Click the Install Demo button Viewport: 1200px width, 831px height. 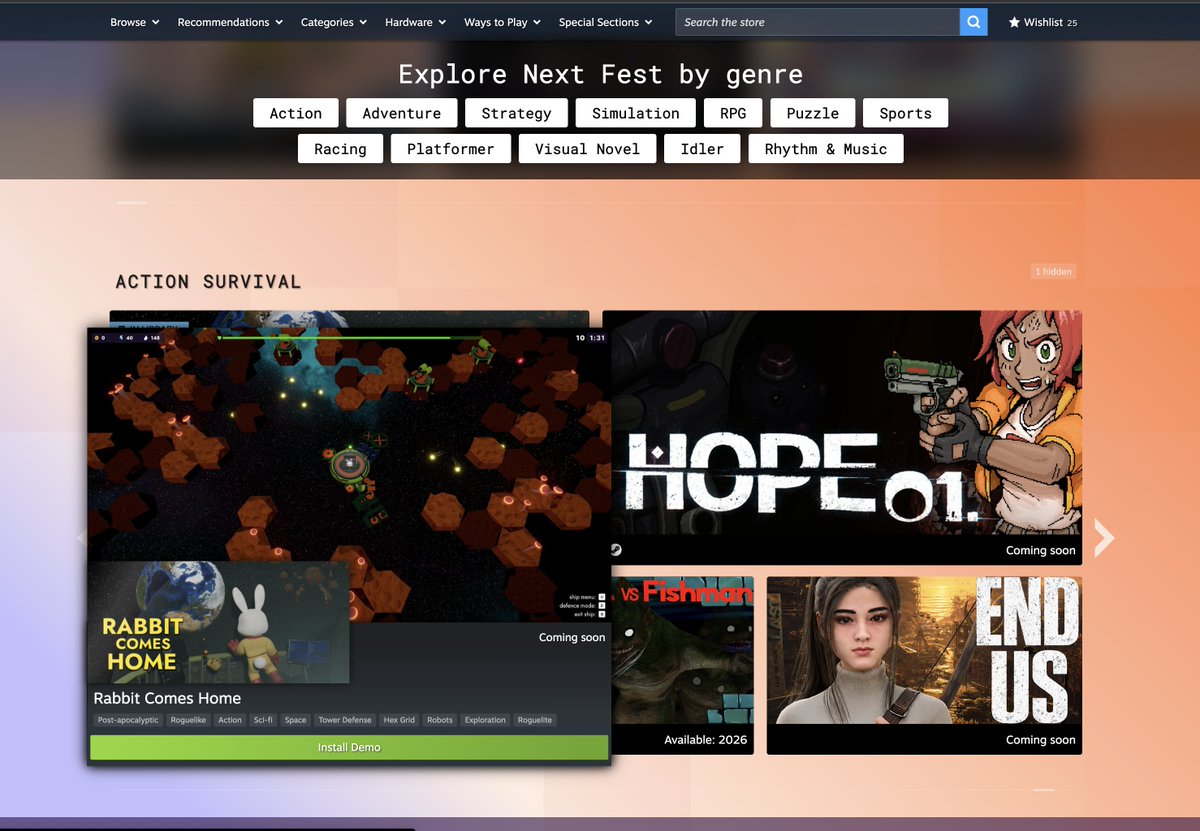coord(349,747)
